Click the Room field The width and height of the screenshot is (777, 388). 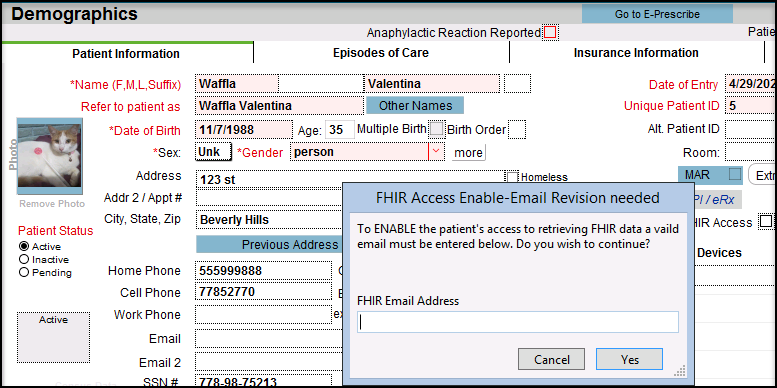coord(751,152)
